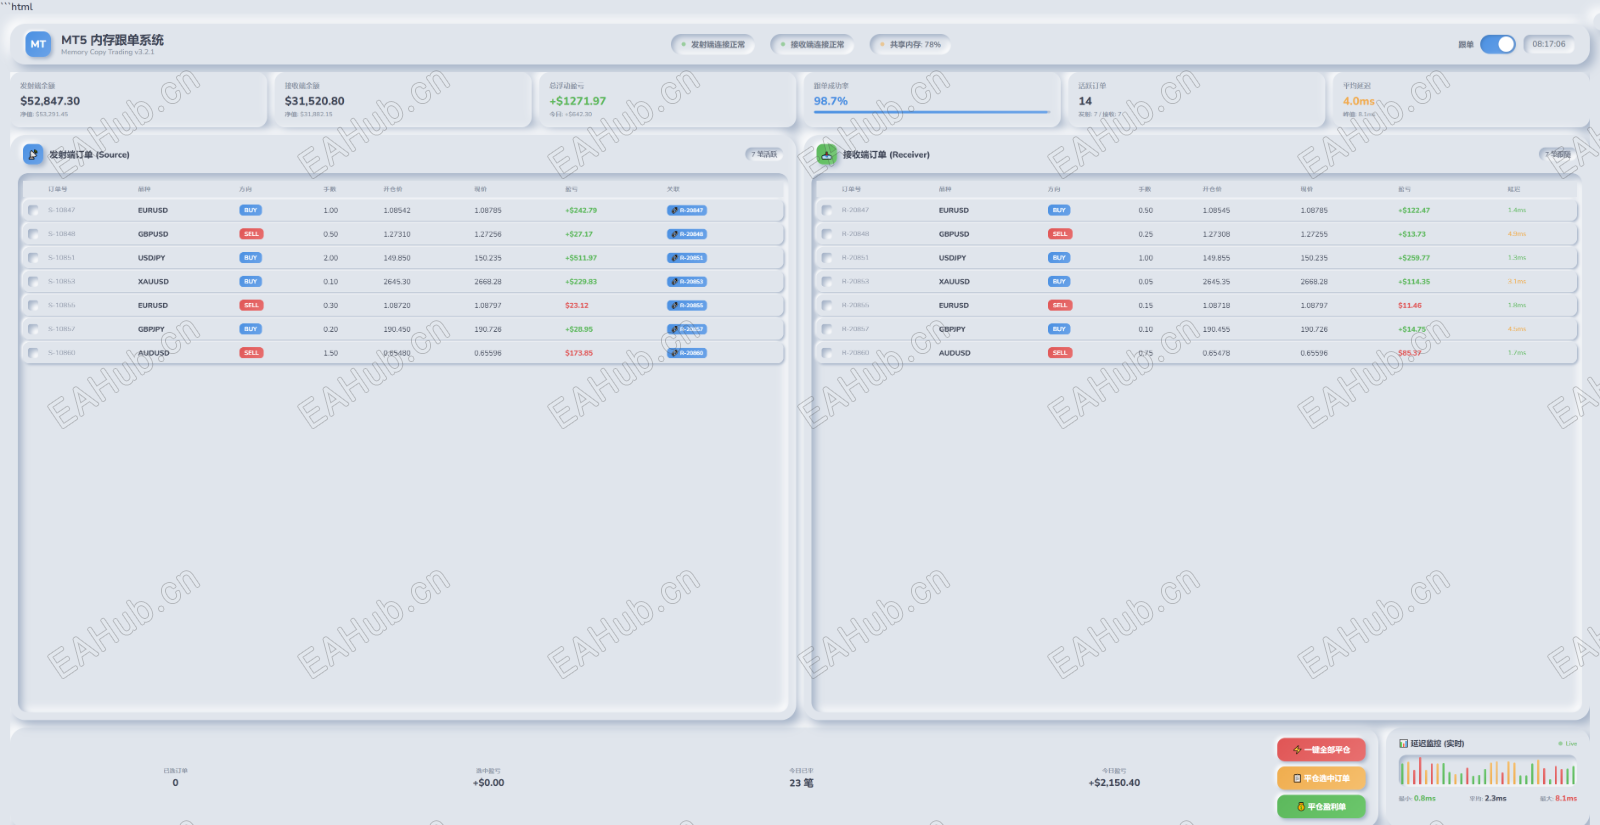Click BUY badge on source XAUUSD row
Image resolution: width=1600 pixels, height=825 pixels.
point(251,282)
